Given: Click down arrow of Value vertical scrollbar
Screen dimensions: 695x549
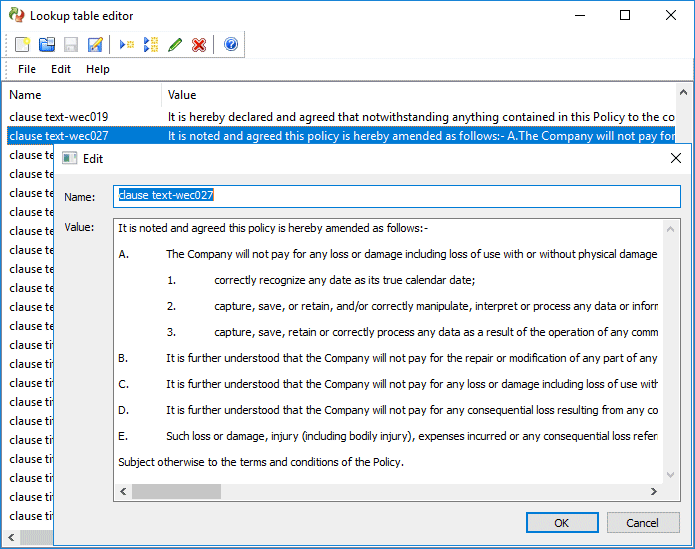Looking at the screenshot, I should [671, 475].
